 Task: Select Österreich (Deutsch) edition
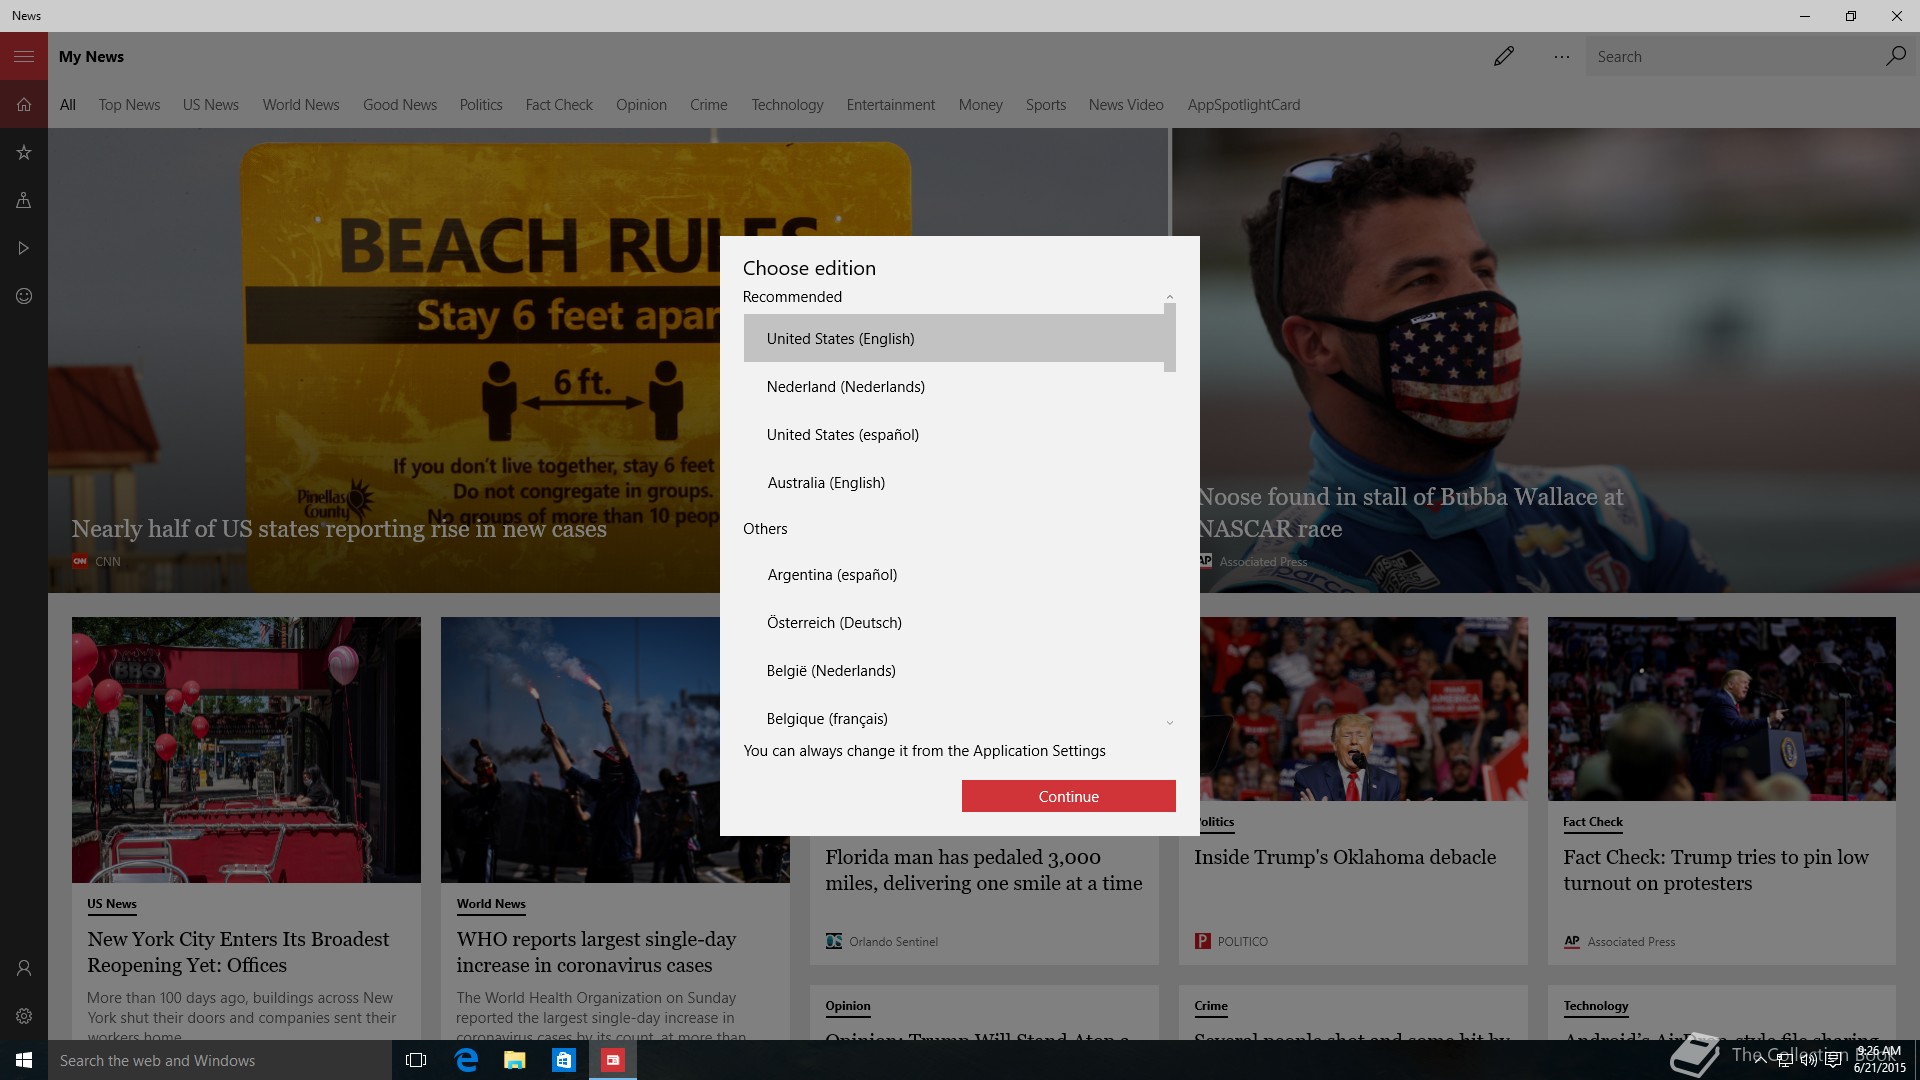[x=954, y=622]
